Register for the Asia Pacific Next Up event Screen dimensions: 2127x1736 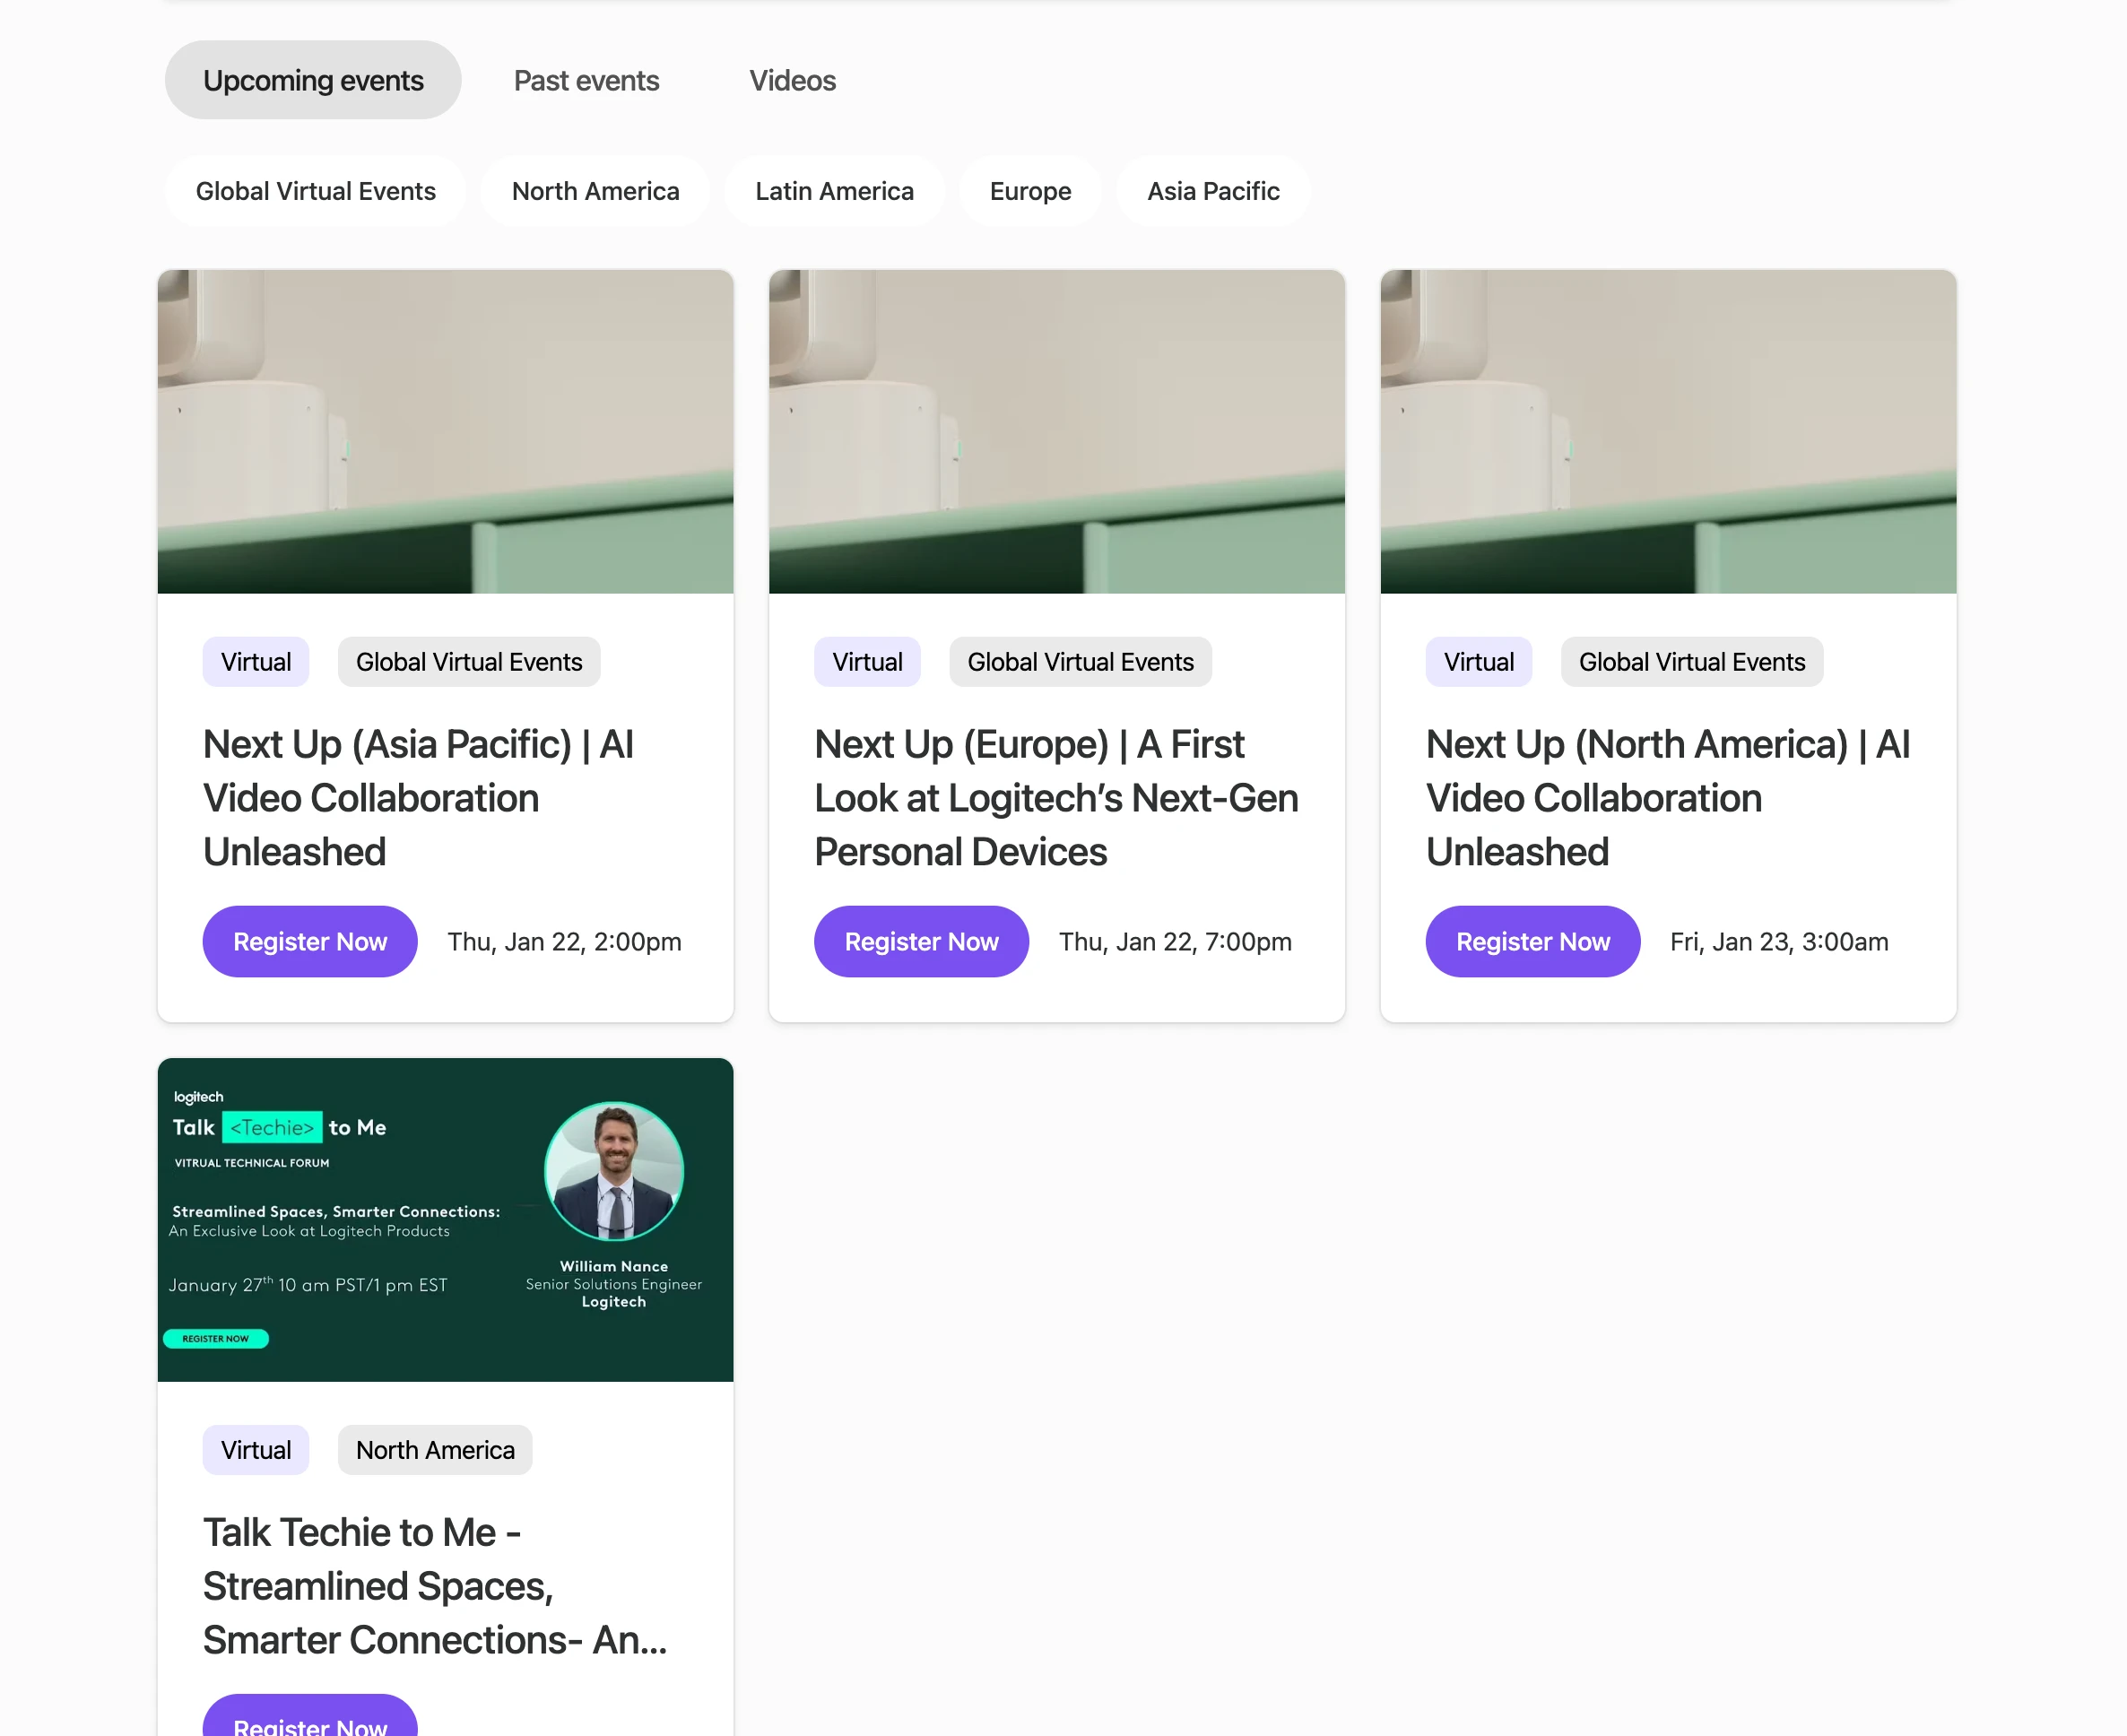click(x=310, y=941)
